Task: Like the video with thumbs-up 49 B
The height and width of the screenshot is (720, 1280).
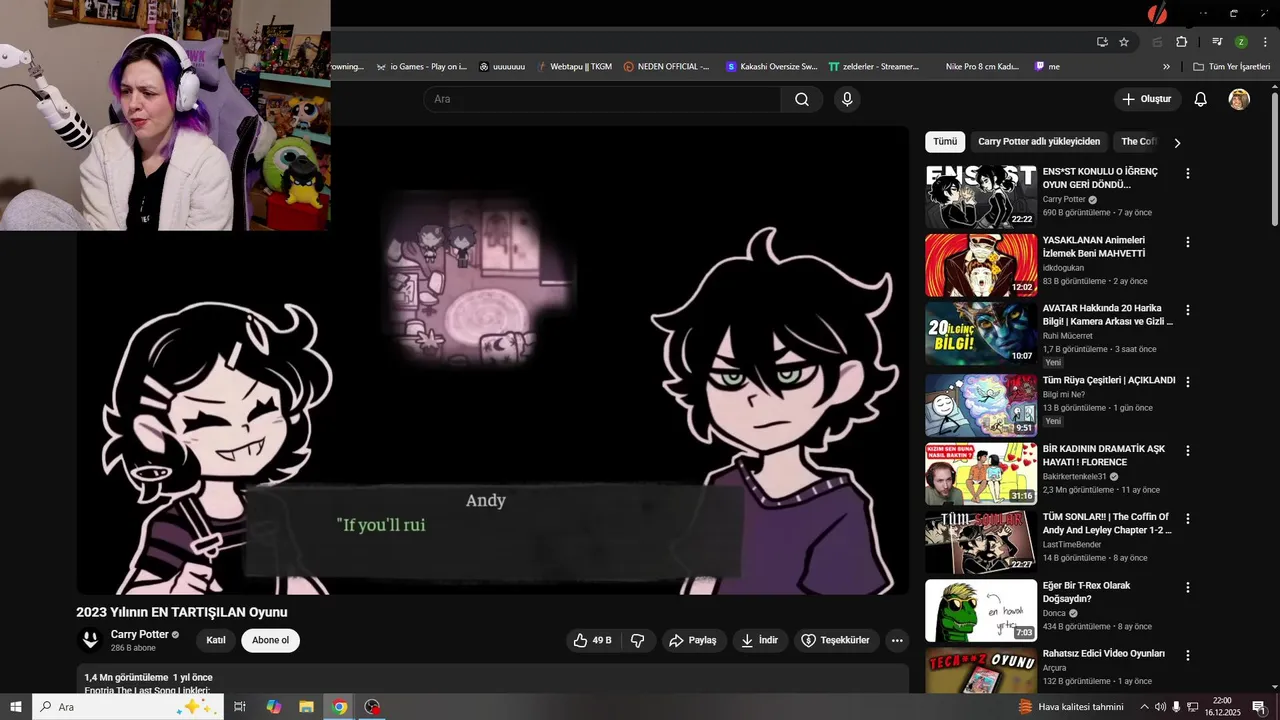Action: [592, 640]
